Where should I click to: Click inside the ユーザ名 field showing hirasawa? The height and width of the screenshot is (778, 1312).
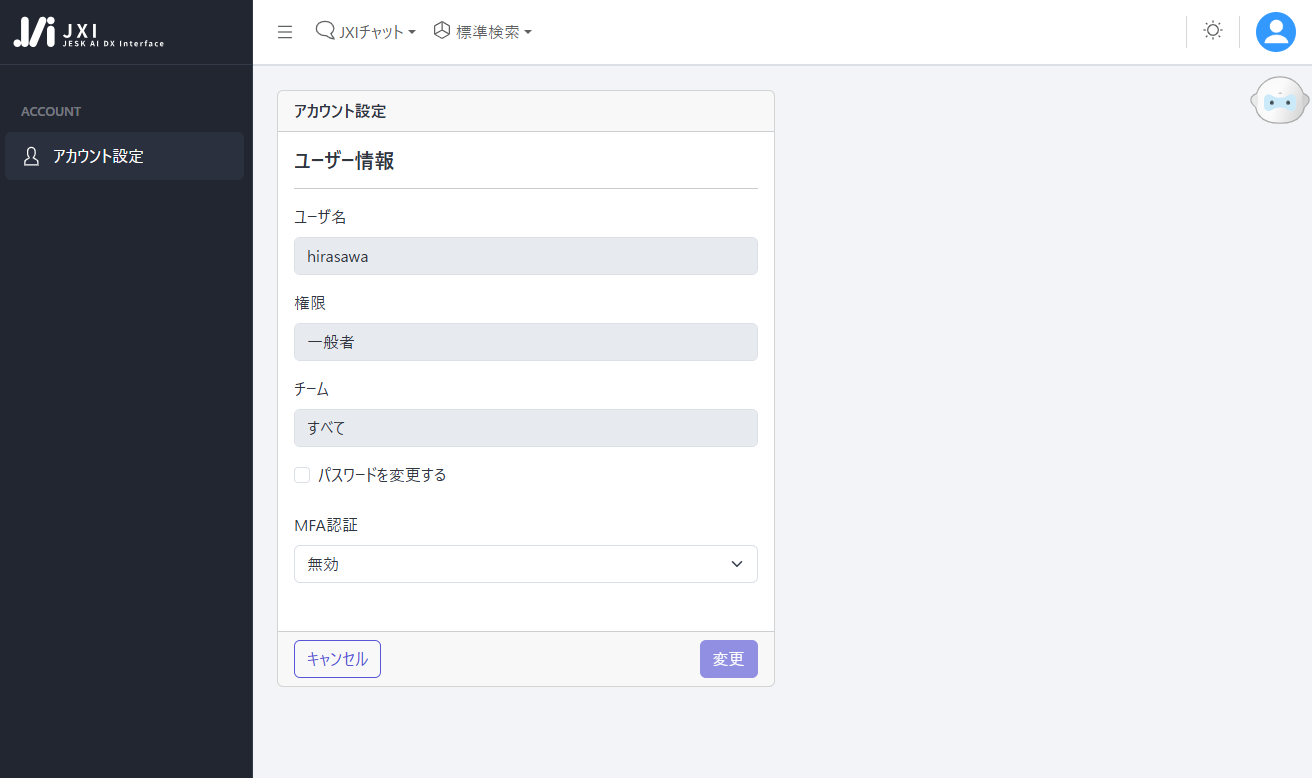pos(525,256)
